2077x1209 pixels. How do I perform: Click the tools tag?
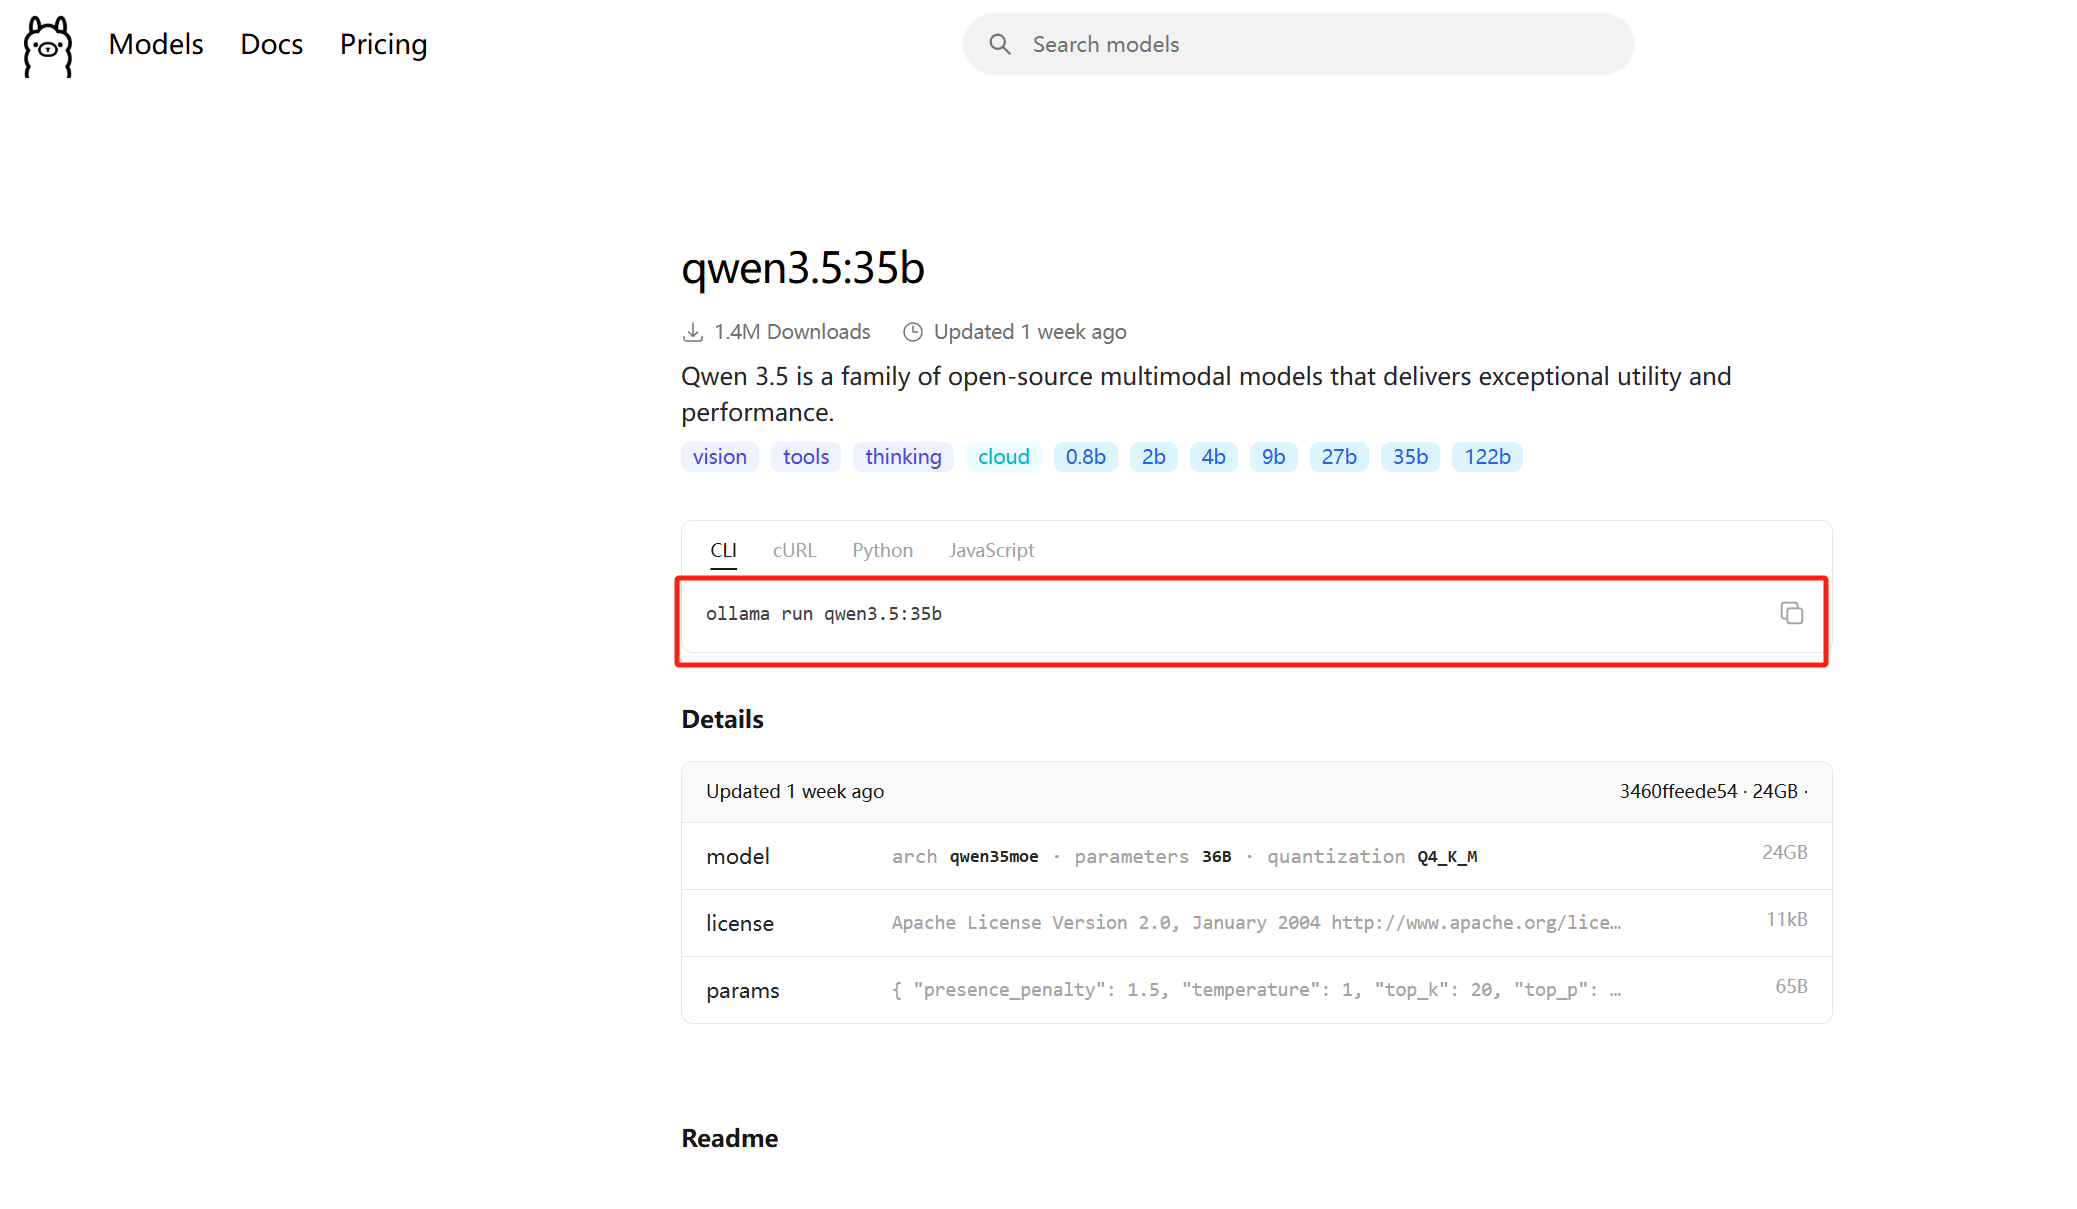(x=805, y=457)
